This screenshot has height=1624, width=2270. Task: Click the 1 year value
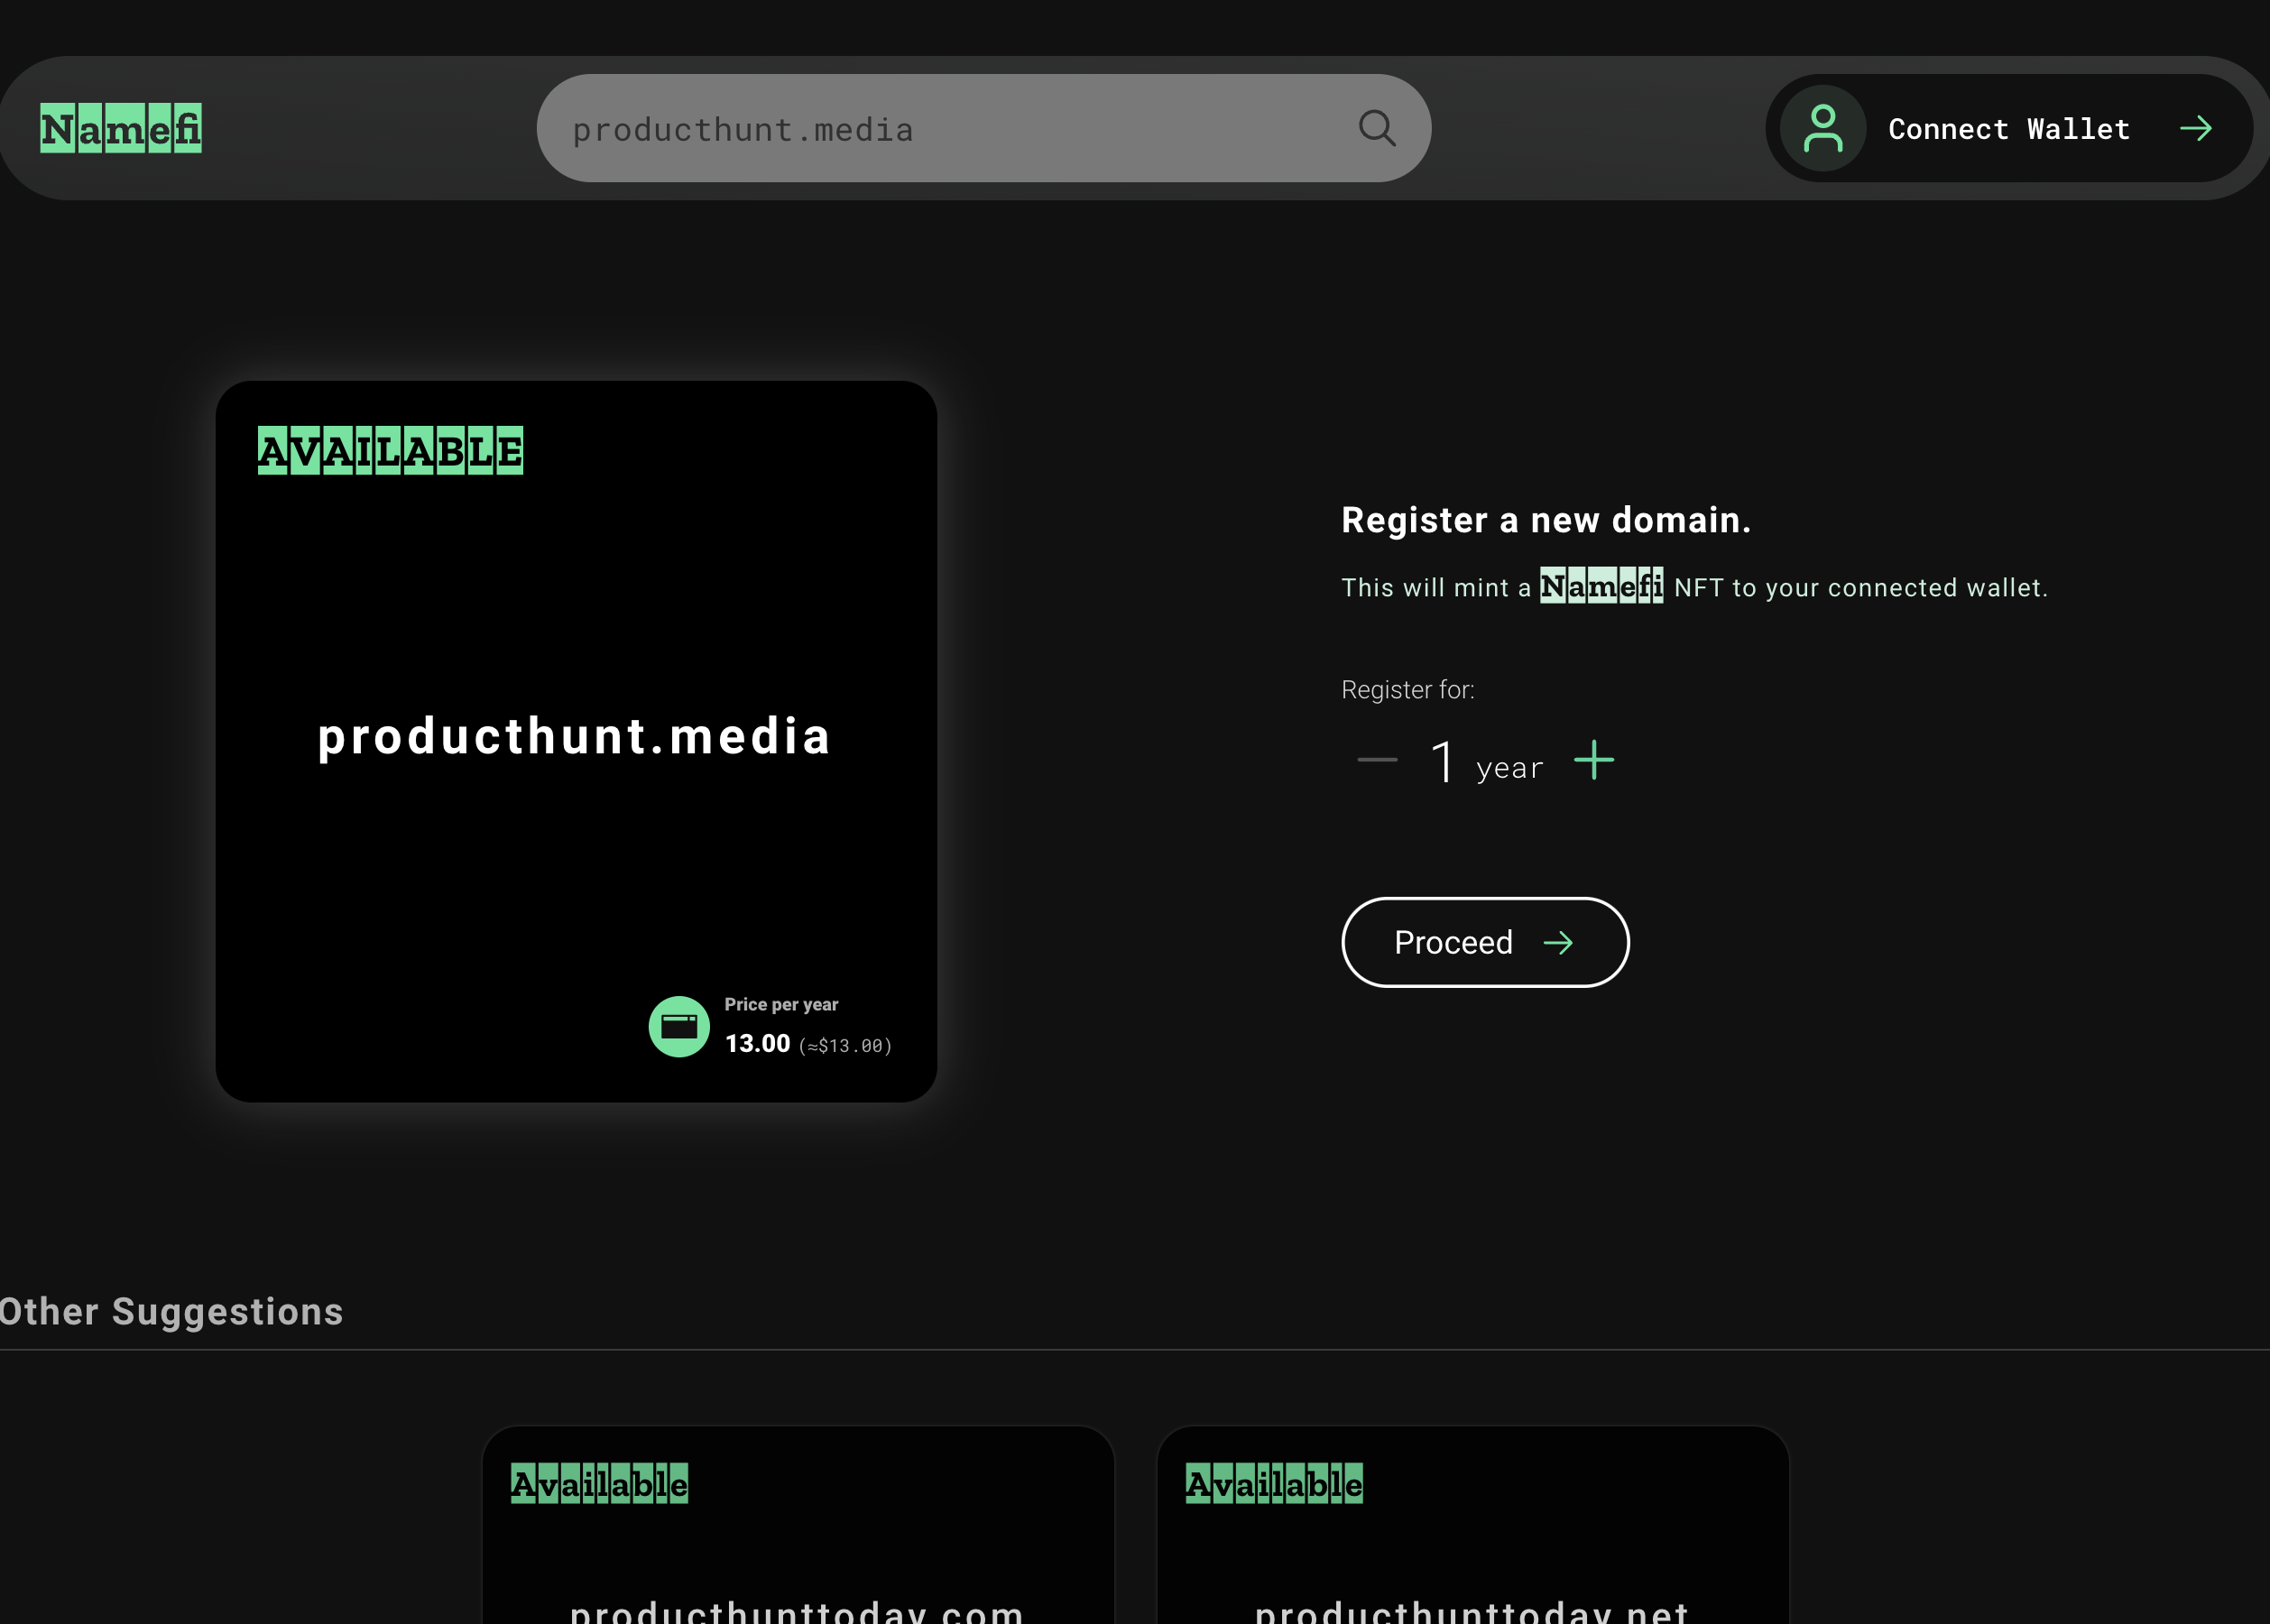click(1487, 763)
